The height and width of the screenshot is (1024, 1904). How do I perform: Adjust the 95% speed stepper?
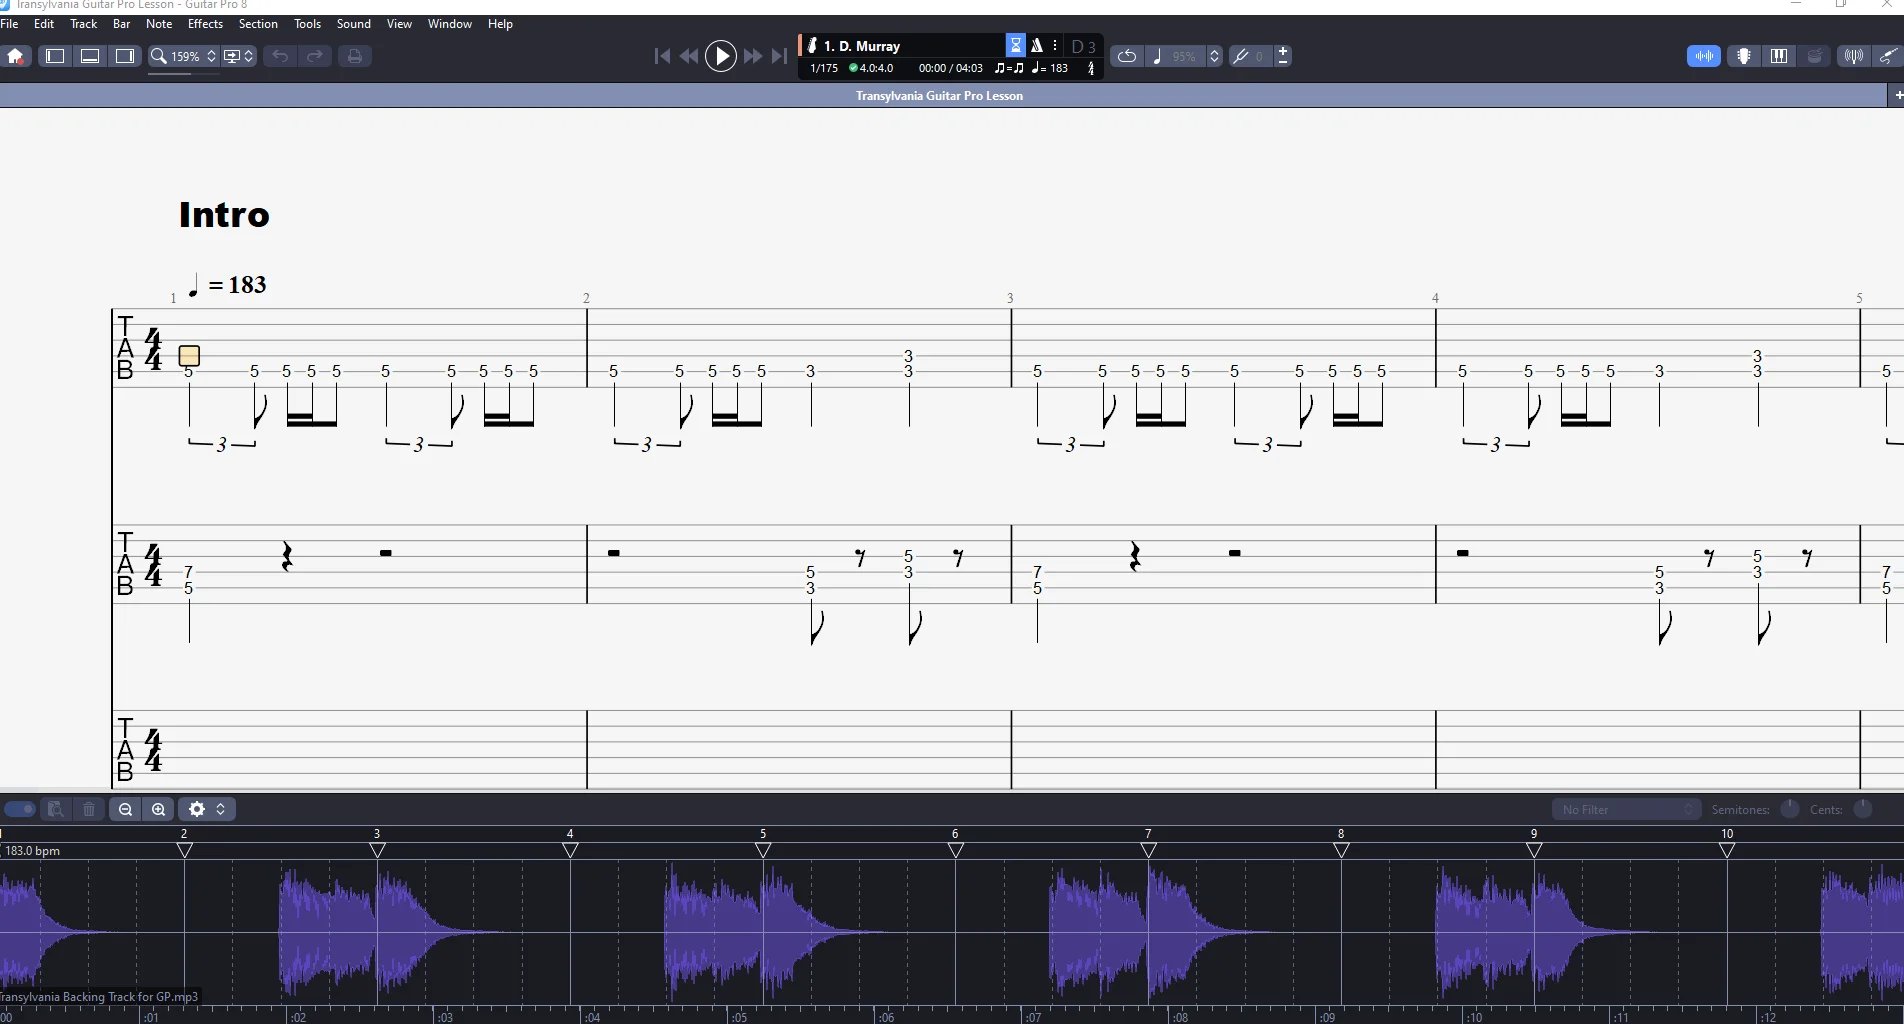pos(1215,56)
